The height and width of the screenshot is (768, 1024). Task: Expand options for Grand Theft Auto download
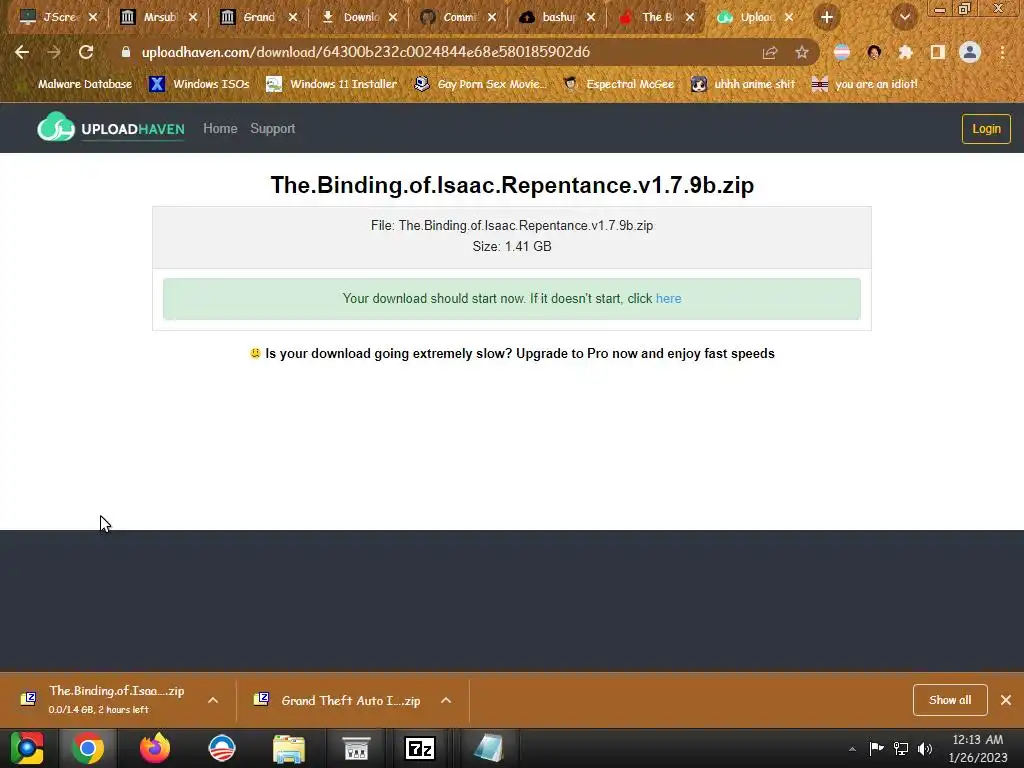tap(446, 700)
